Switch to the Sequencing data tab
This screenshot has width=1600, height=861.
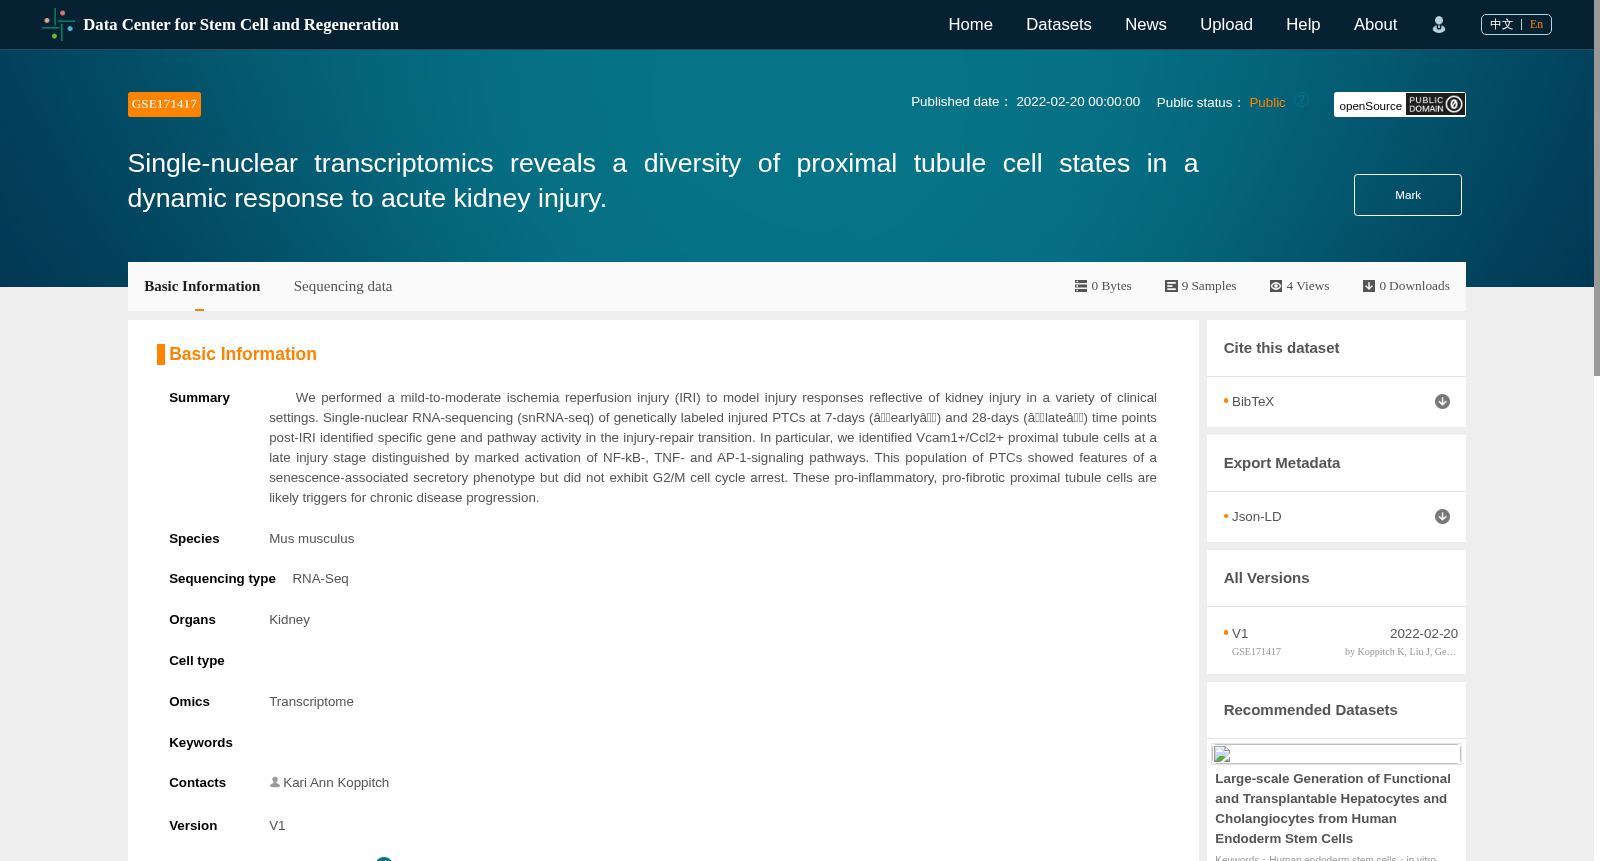pos(343,286)
